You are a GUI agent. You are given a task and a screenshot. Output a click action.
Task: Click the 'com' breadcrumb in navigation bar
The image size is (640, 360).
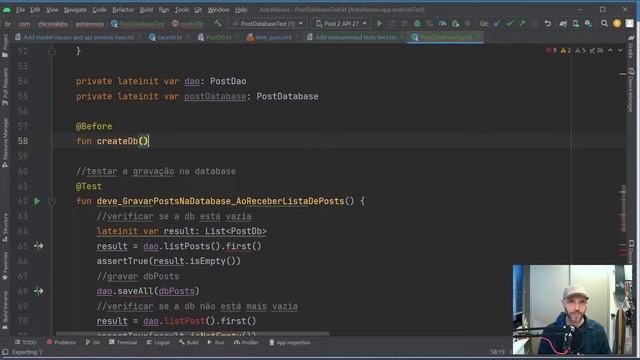point(24,24)
